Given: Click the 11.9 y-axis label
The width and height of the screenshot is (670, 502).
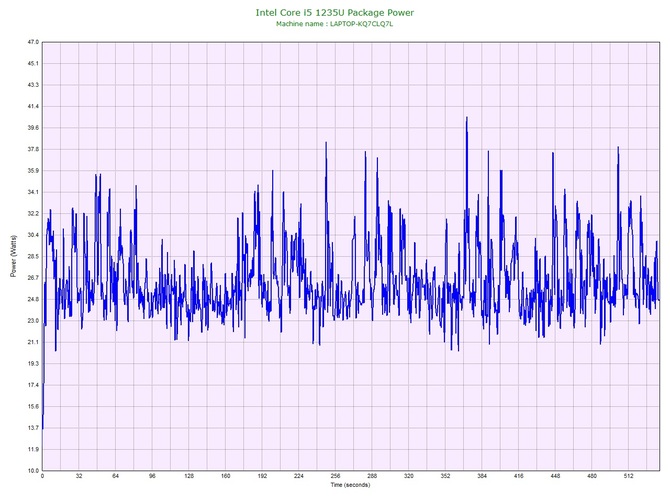Looking at the screenshot, I should (33, 449).
